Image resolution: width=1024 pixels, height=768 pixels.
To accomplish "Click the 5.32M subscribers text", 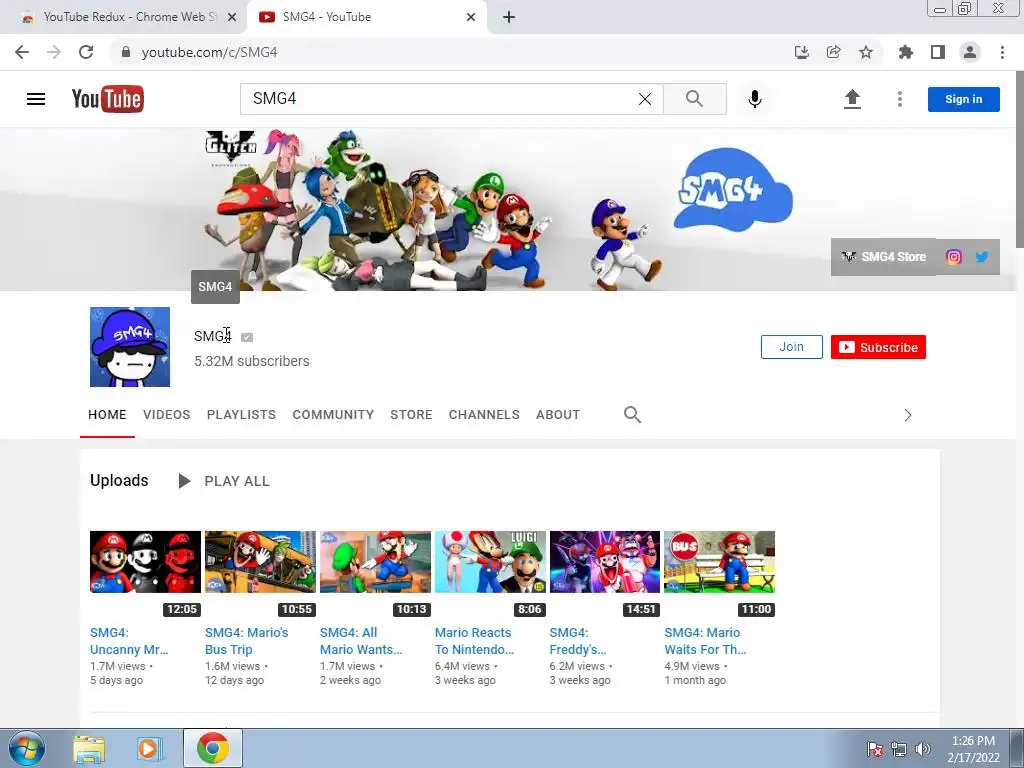I will pyautogui.click(x=251, y=361).
